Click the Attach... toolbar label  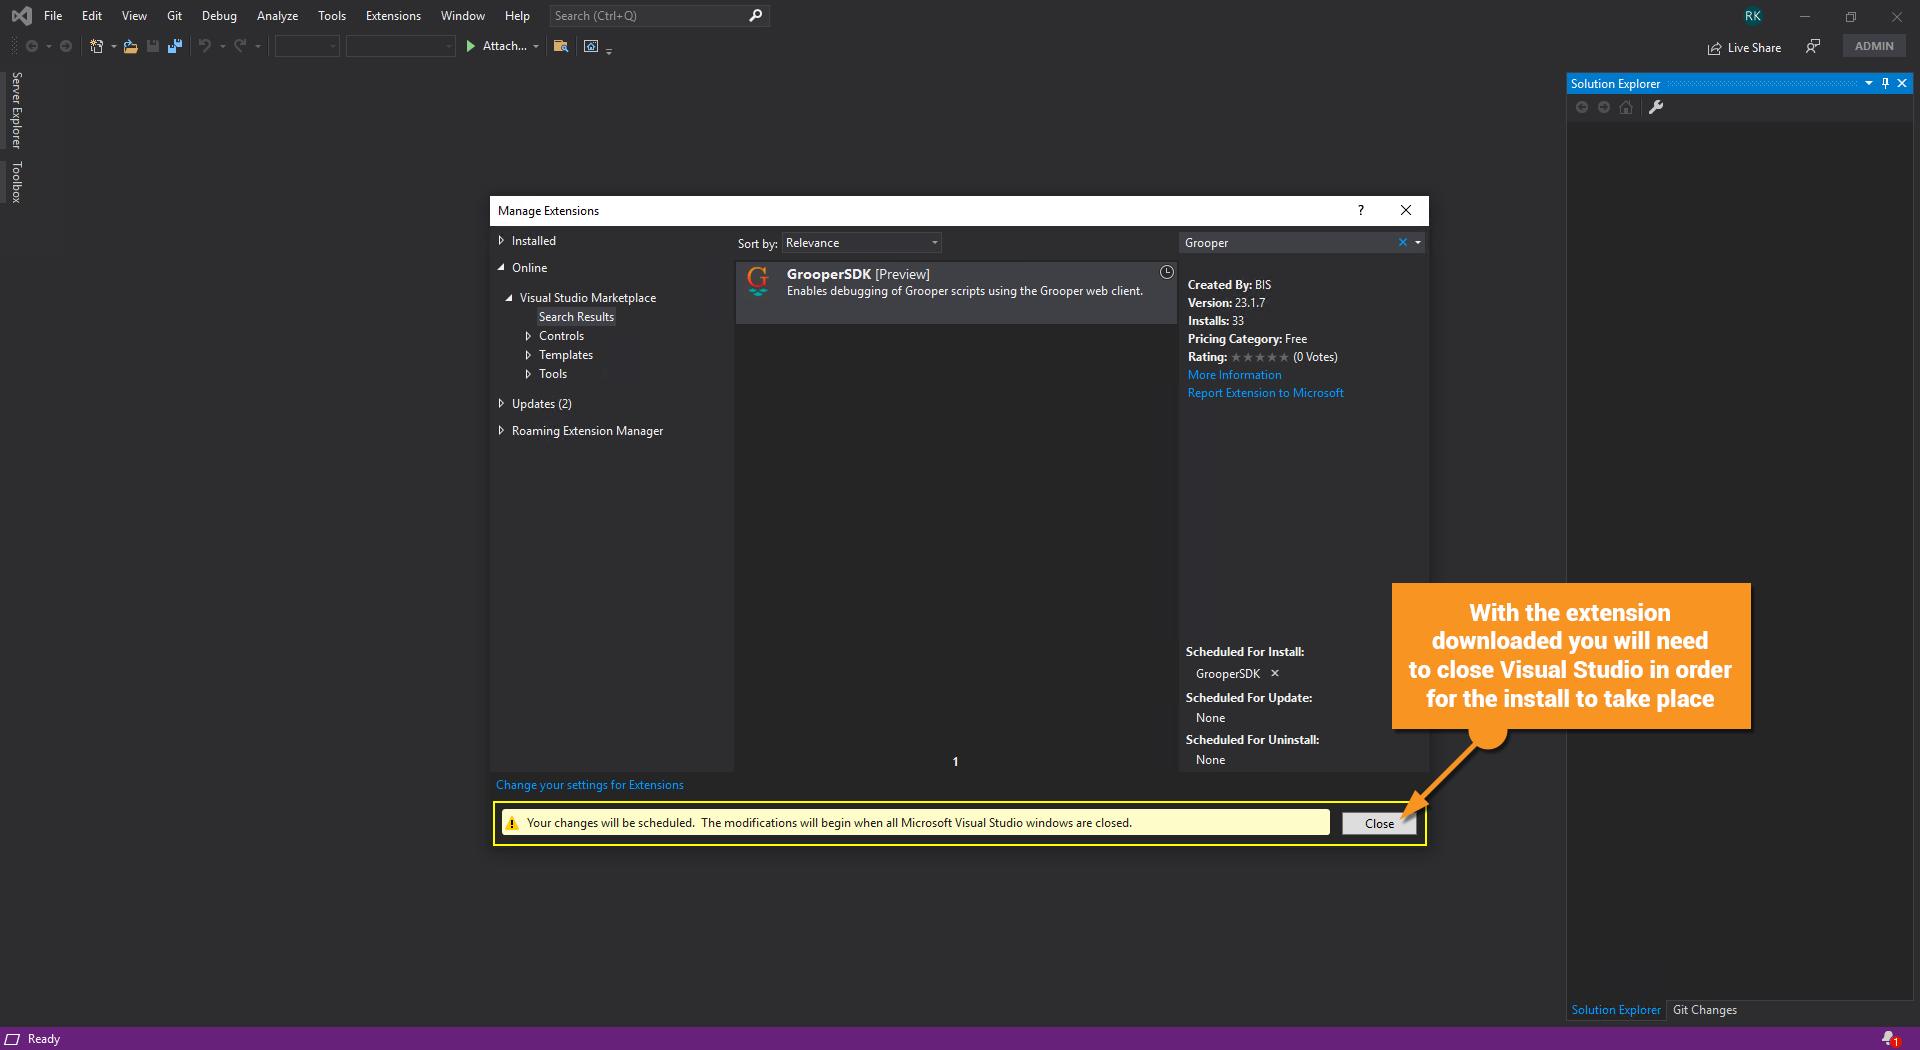pos(505,46)
